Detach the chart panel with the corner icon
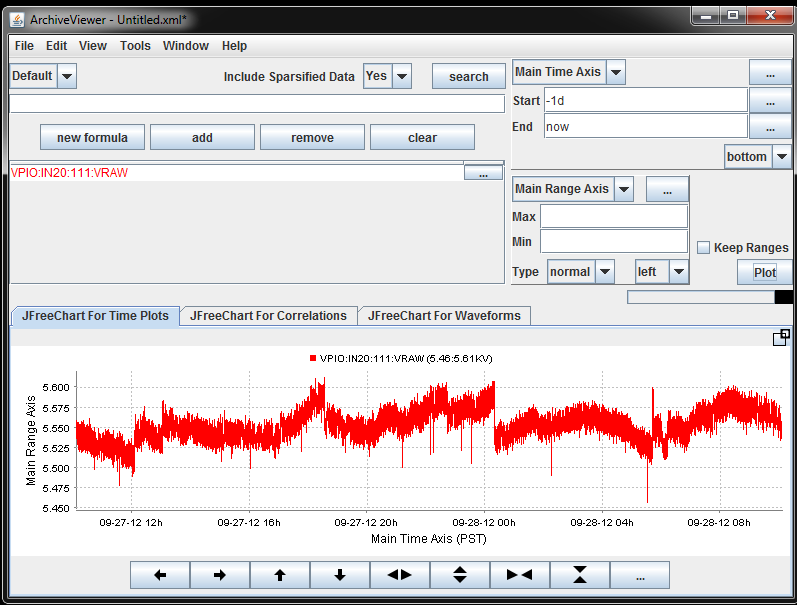Viewport: 797px width, 605px height. (781, 338)
